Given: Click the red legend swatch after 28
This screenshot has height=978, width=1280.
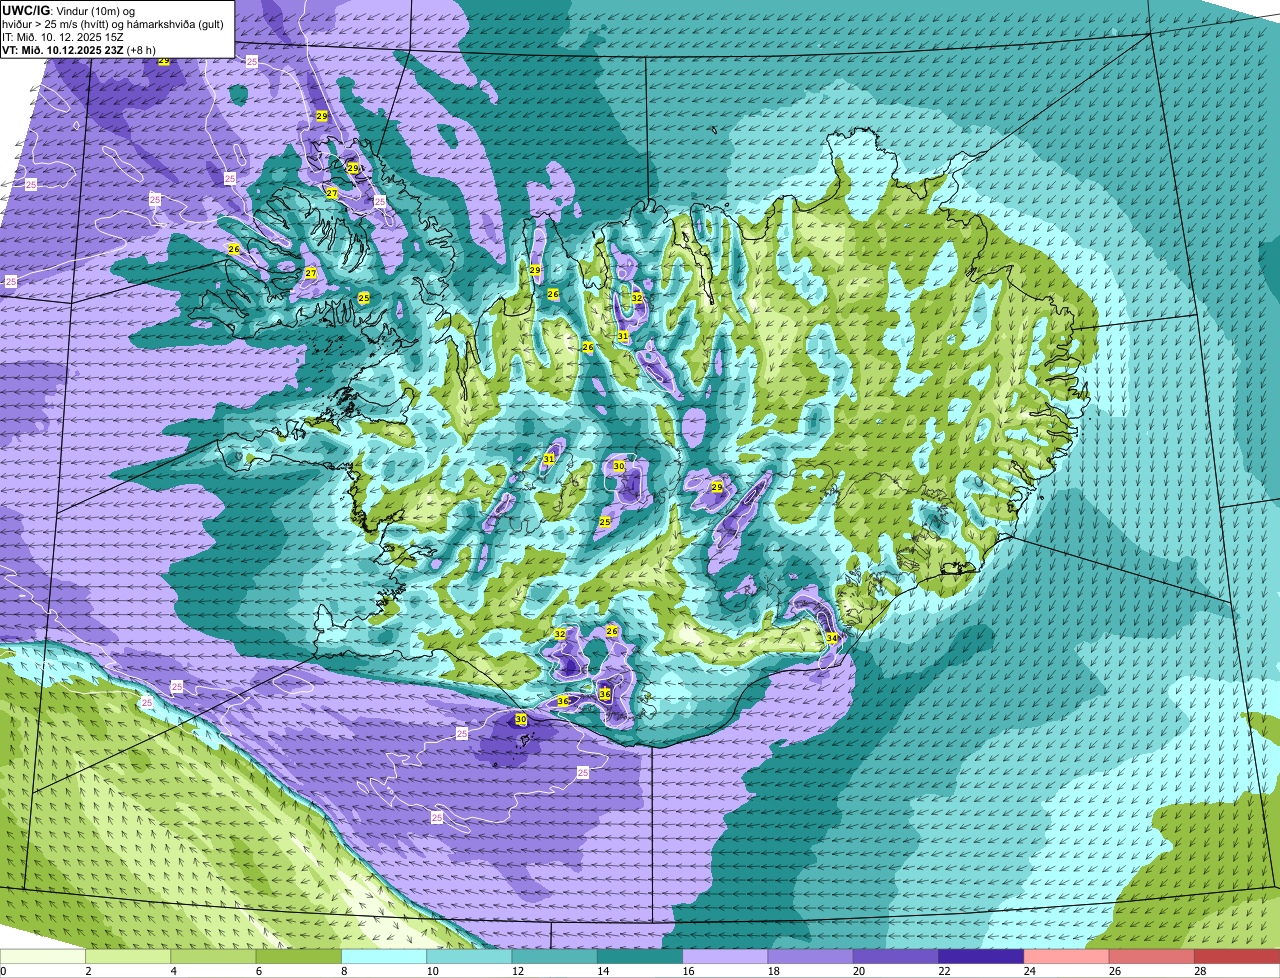Looking at the screenshot, I should (1237, 957).
